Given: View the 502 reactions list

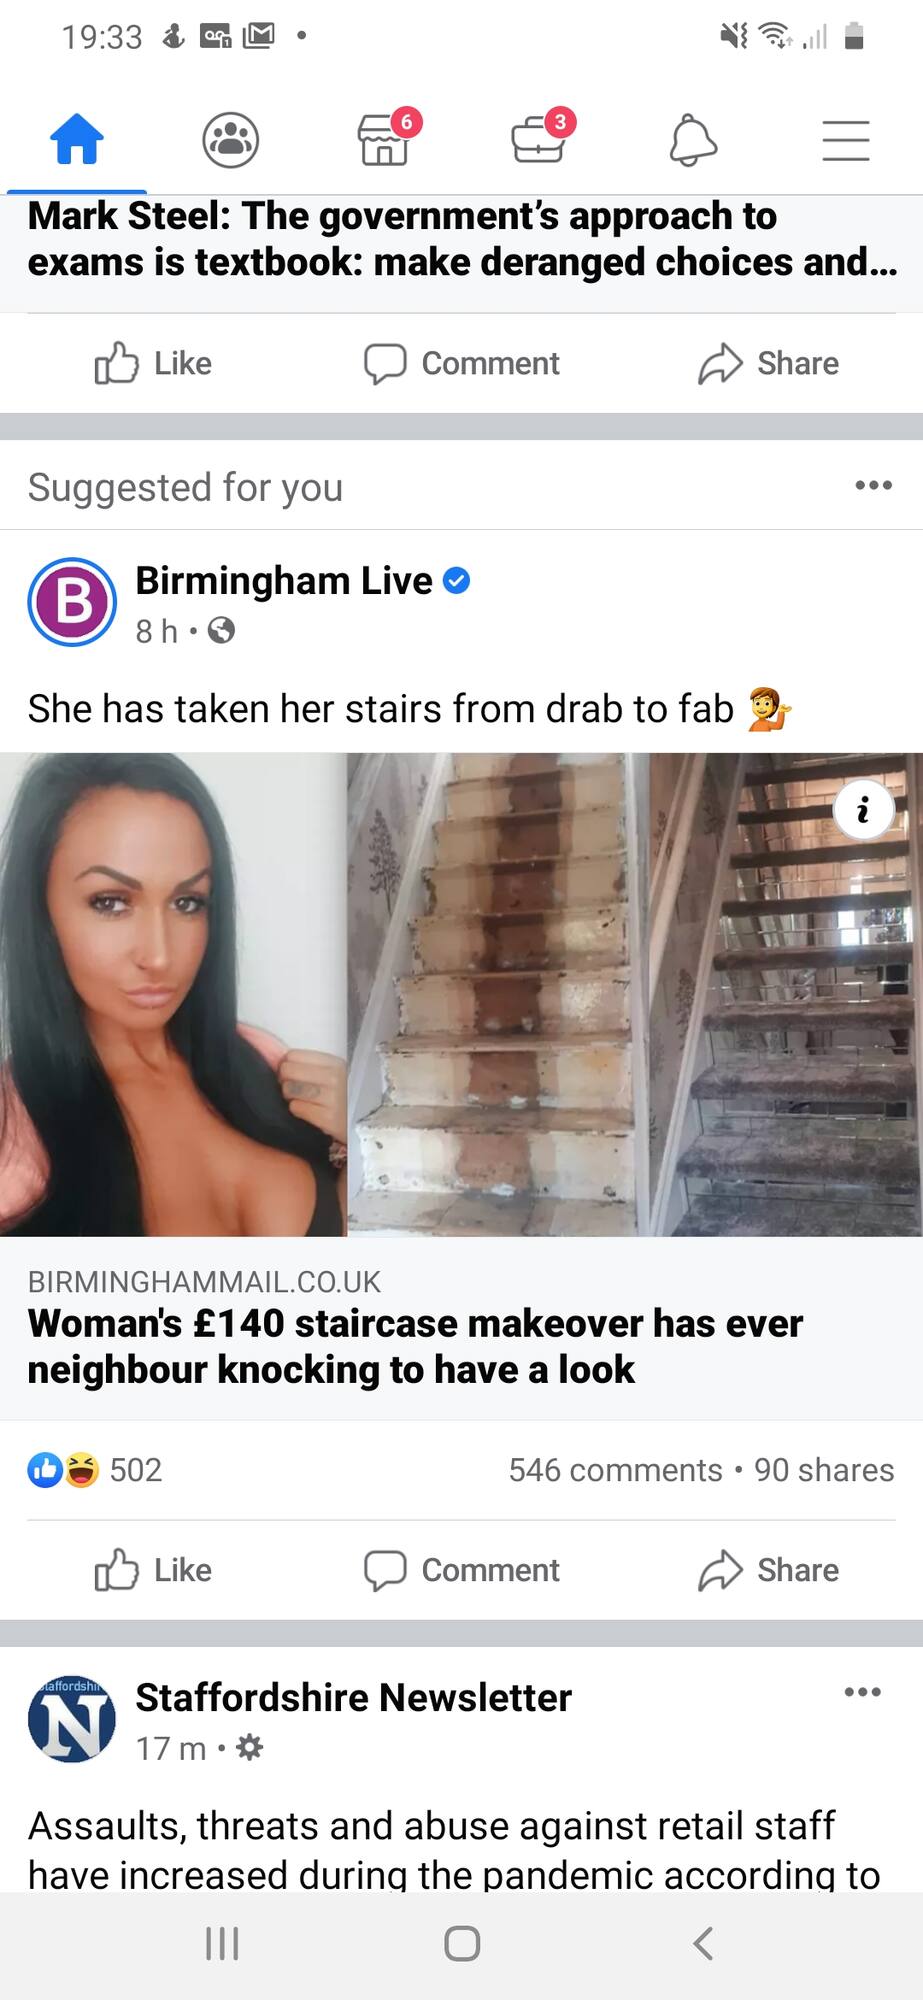Looking at the screenshot, I should pos(95,1470).
